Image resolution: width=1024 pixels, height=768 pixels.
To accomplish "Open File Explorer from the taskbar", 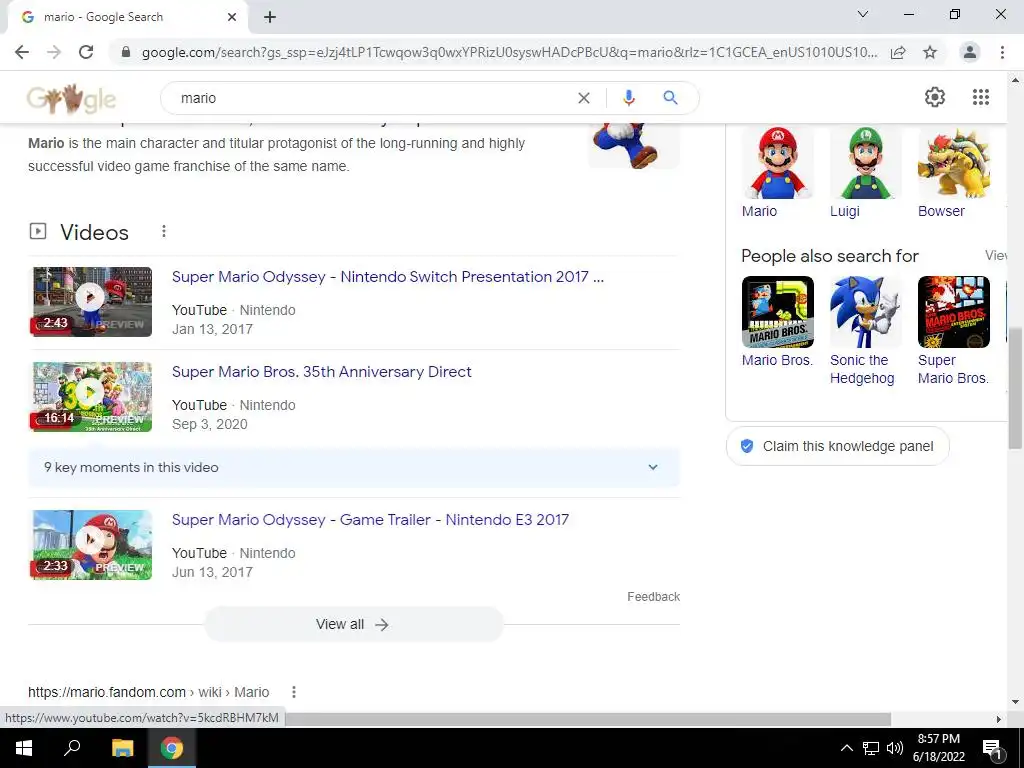I will tap(122, 748).
